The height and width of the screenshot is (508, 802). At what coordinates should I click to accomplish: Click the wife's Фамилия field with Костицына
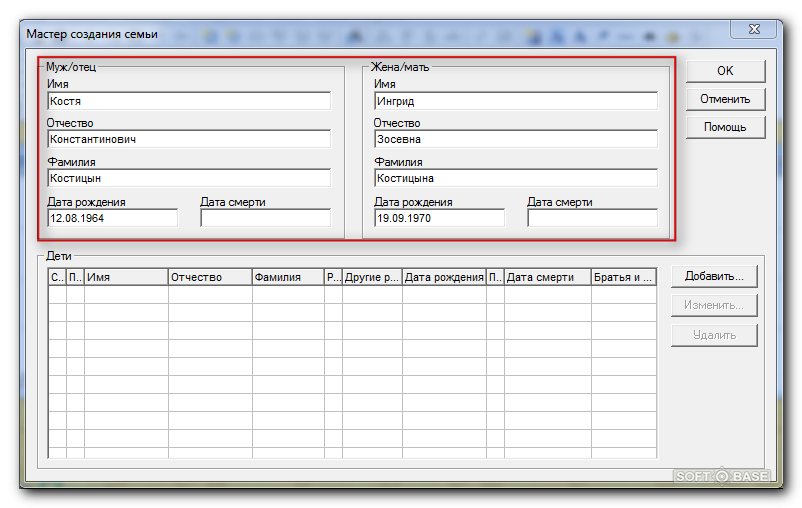click(515, 178)
